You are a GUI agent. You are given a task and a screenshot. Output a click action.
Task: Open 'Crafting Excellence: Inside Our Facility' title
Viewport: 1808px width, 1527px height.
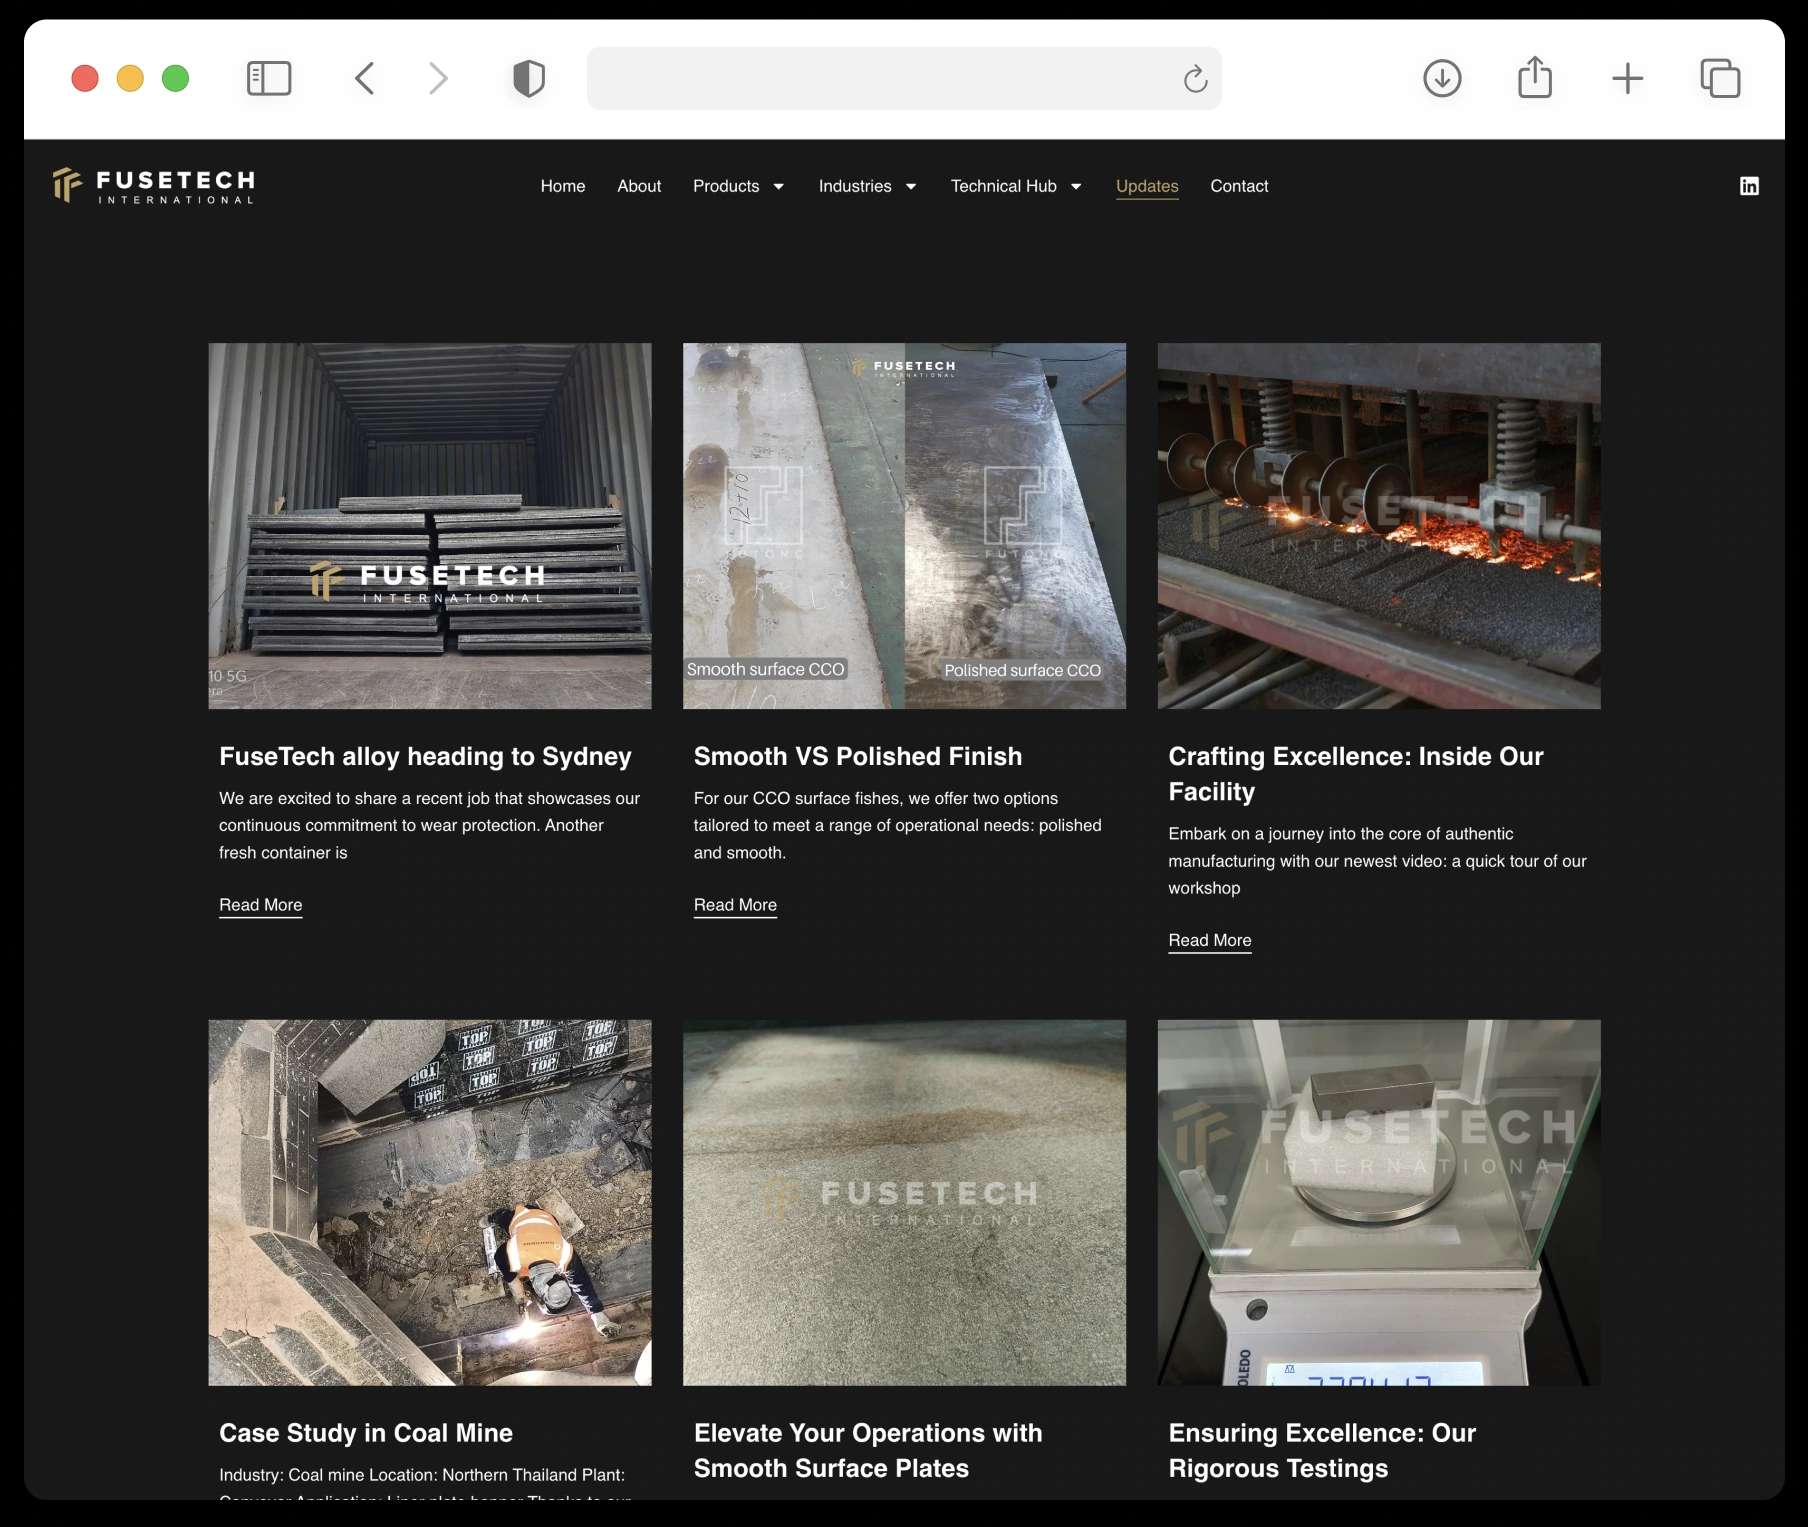tap(1356, 774)
